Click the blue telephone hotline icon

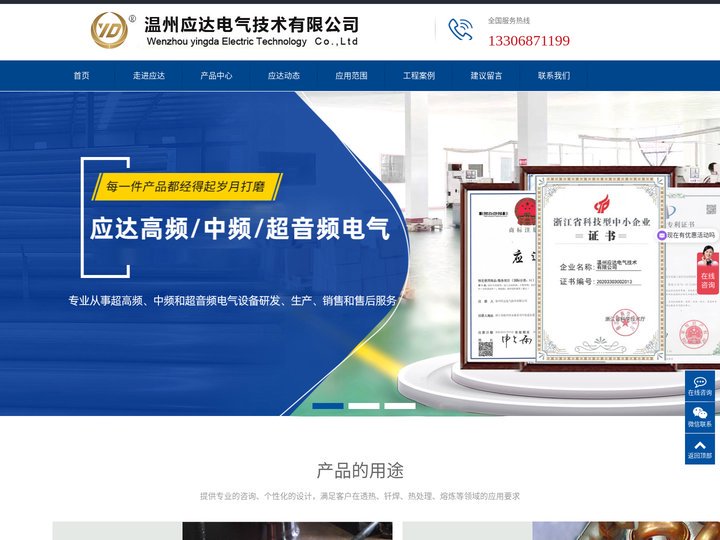tap(460, 30)
